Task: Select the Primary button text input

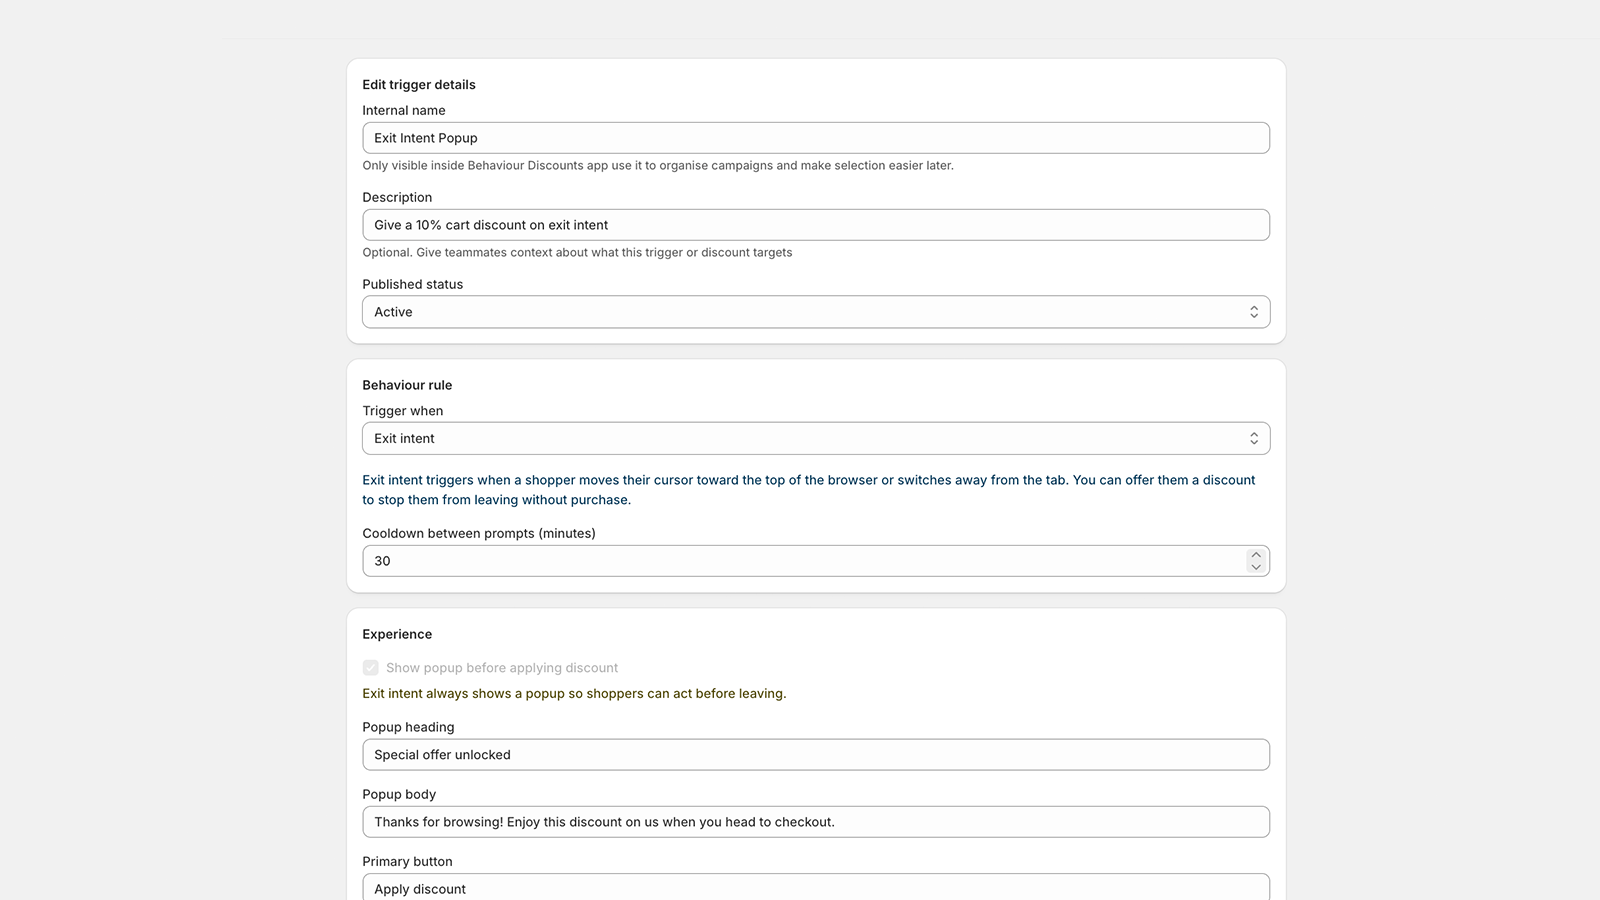Action: point(815,888)
